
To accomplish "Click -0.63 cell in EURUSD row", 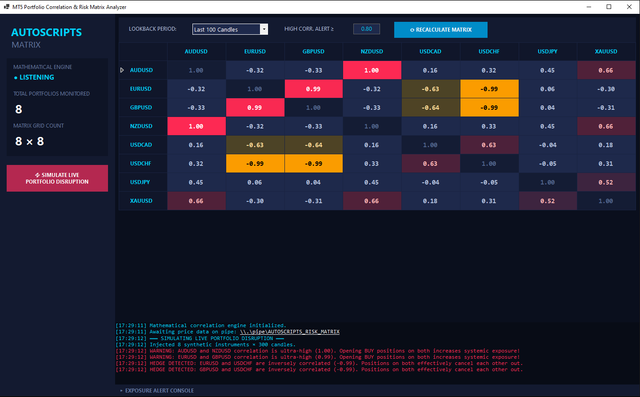I will [x=430, y=89].
